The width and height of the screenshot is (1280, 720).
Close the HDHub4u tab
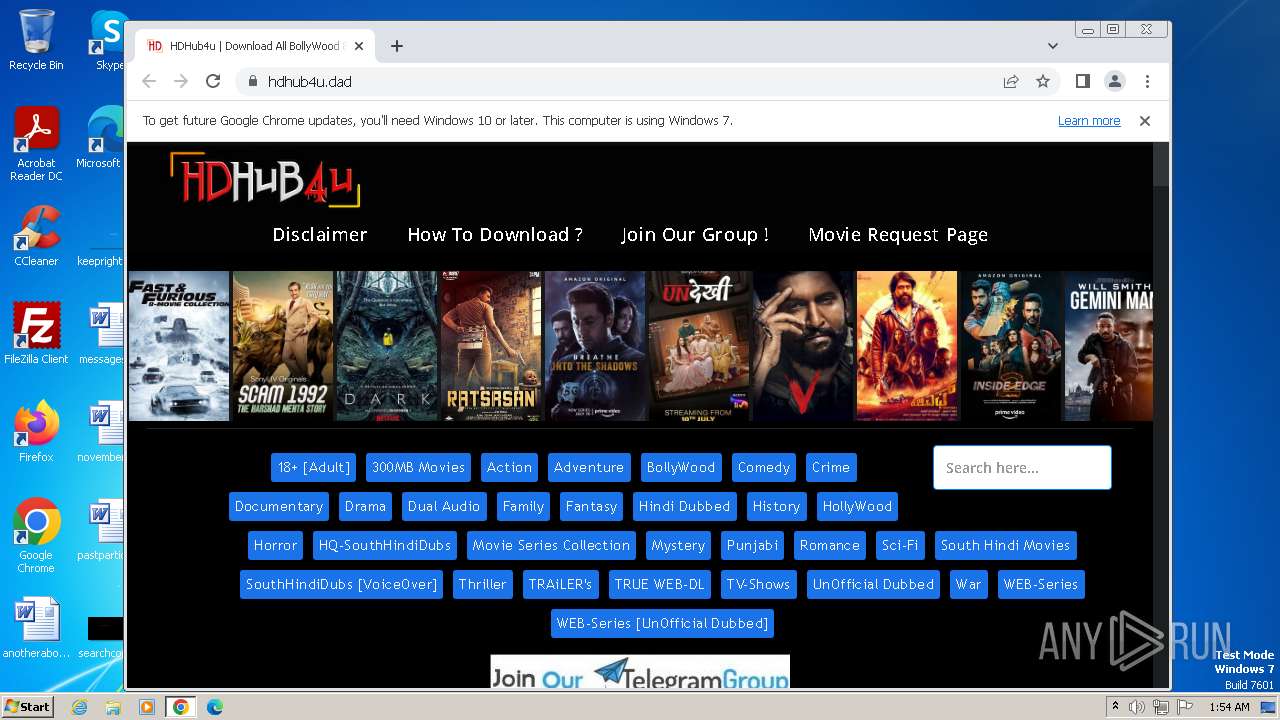358,46
